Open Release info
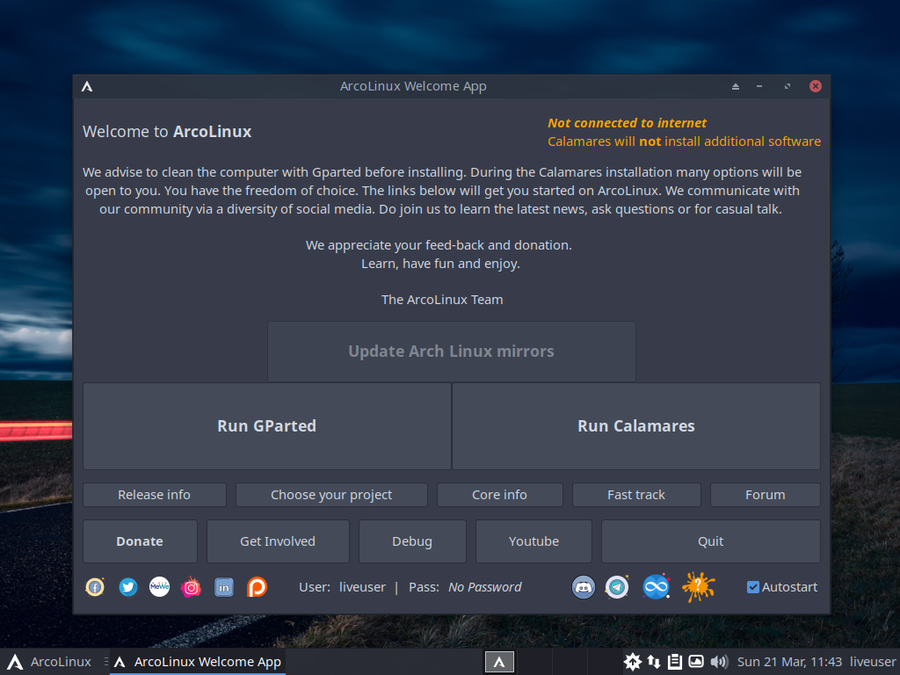 click(x=154, y=495)
